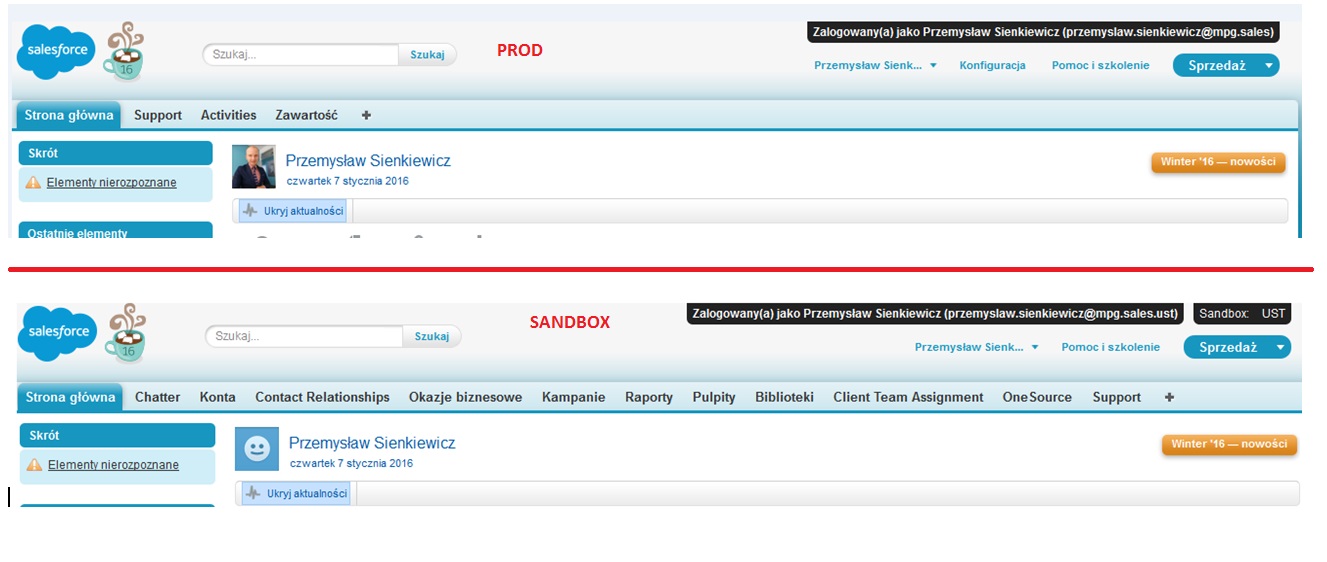This screenshot has height=562, width=1327.
Task: Click the Salesforce cloud logo in SANDBOX header
Action: (57, 333)
